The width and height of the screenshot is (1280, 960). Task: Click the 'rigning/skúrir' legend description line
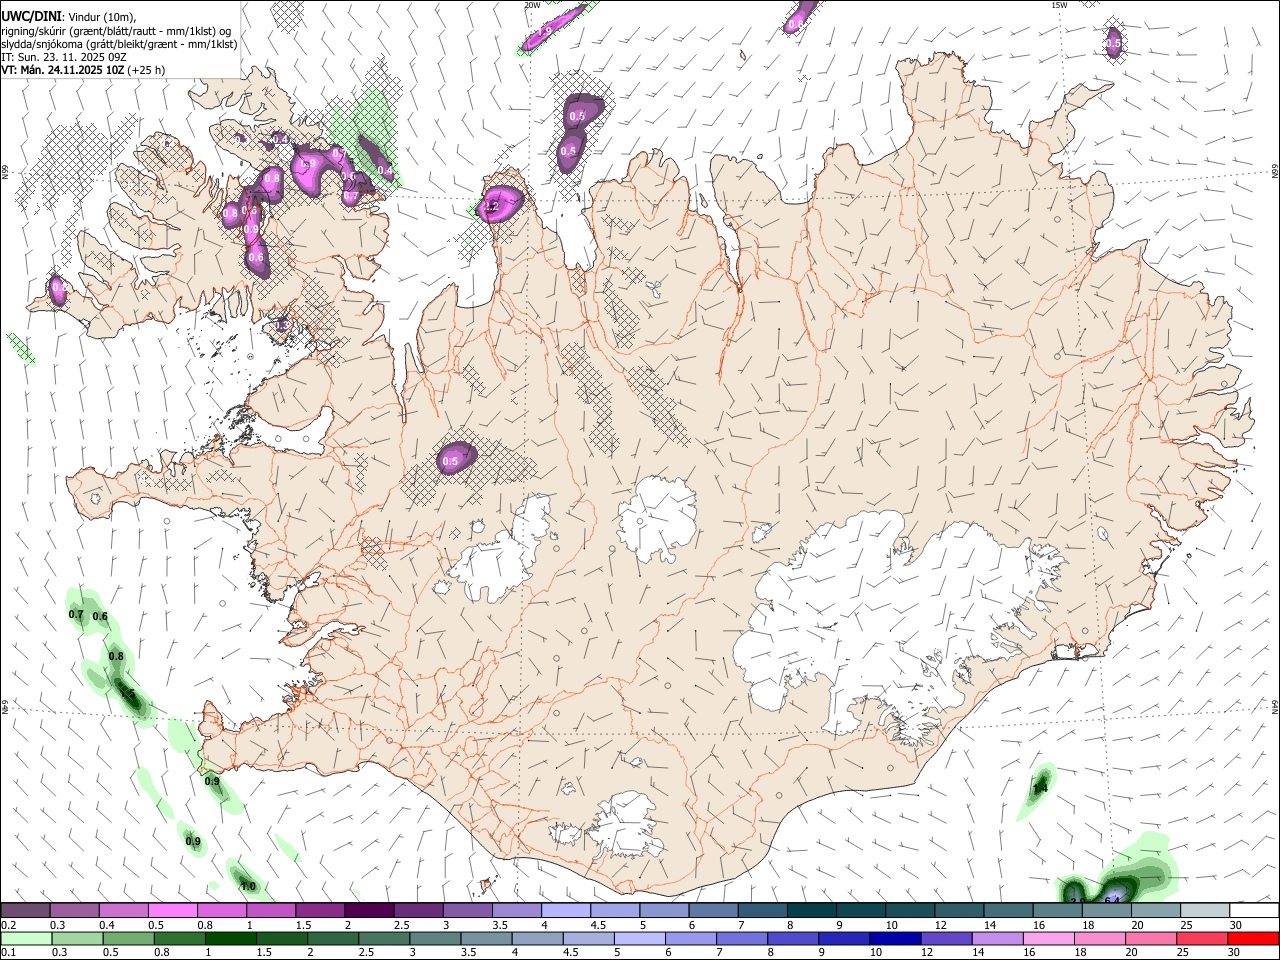tap(117, 31)
